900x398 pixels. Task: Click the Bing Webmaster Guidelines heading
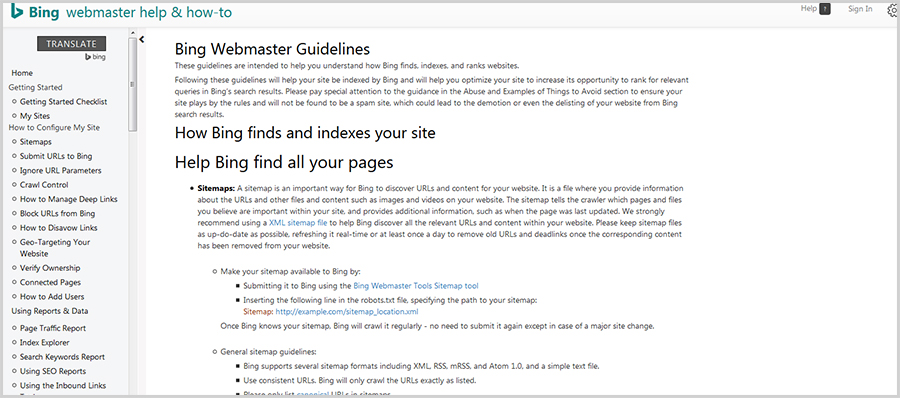[x=272, y=49]
